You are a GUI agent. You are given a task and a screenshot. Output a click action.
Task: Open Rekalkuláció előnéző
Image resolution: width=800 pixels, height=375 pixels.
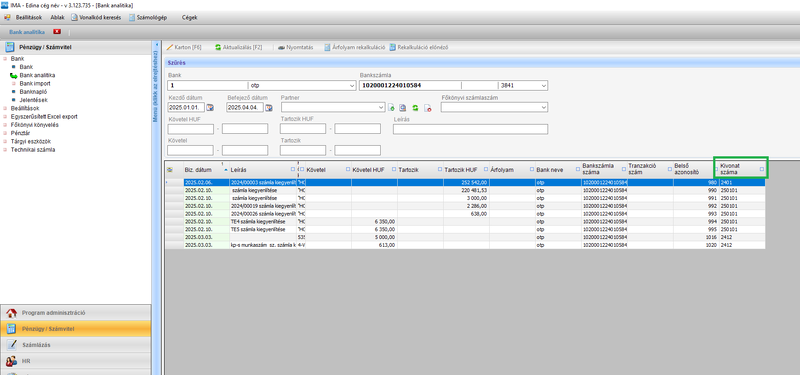click(x=418, y=47)
